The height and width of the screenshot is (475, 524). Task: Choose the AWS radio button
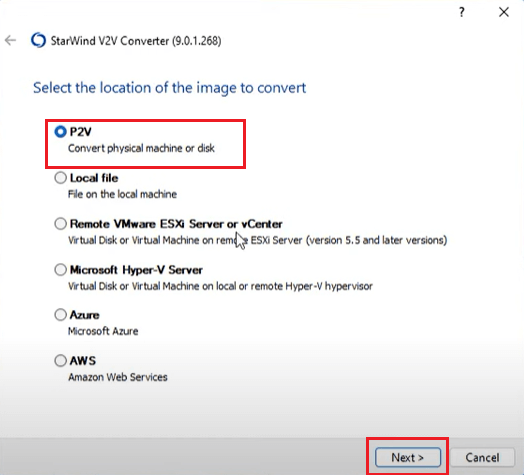(x=60, y=360)
